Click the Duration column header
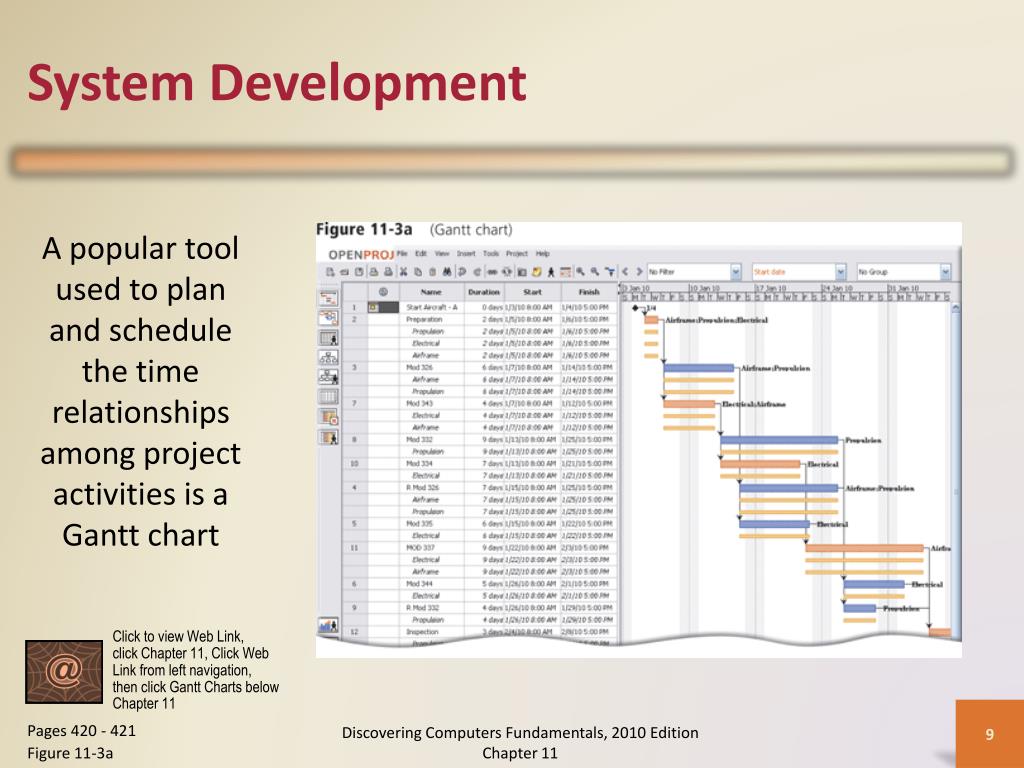 pyautogui.click(x=484, y=292)
